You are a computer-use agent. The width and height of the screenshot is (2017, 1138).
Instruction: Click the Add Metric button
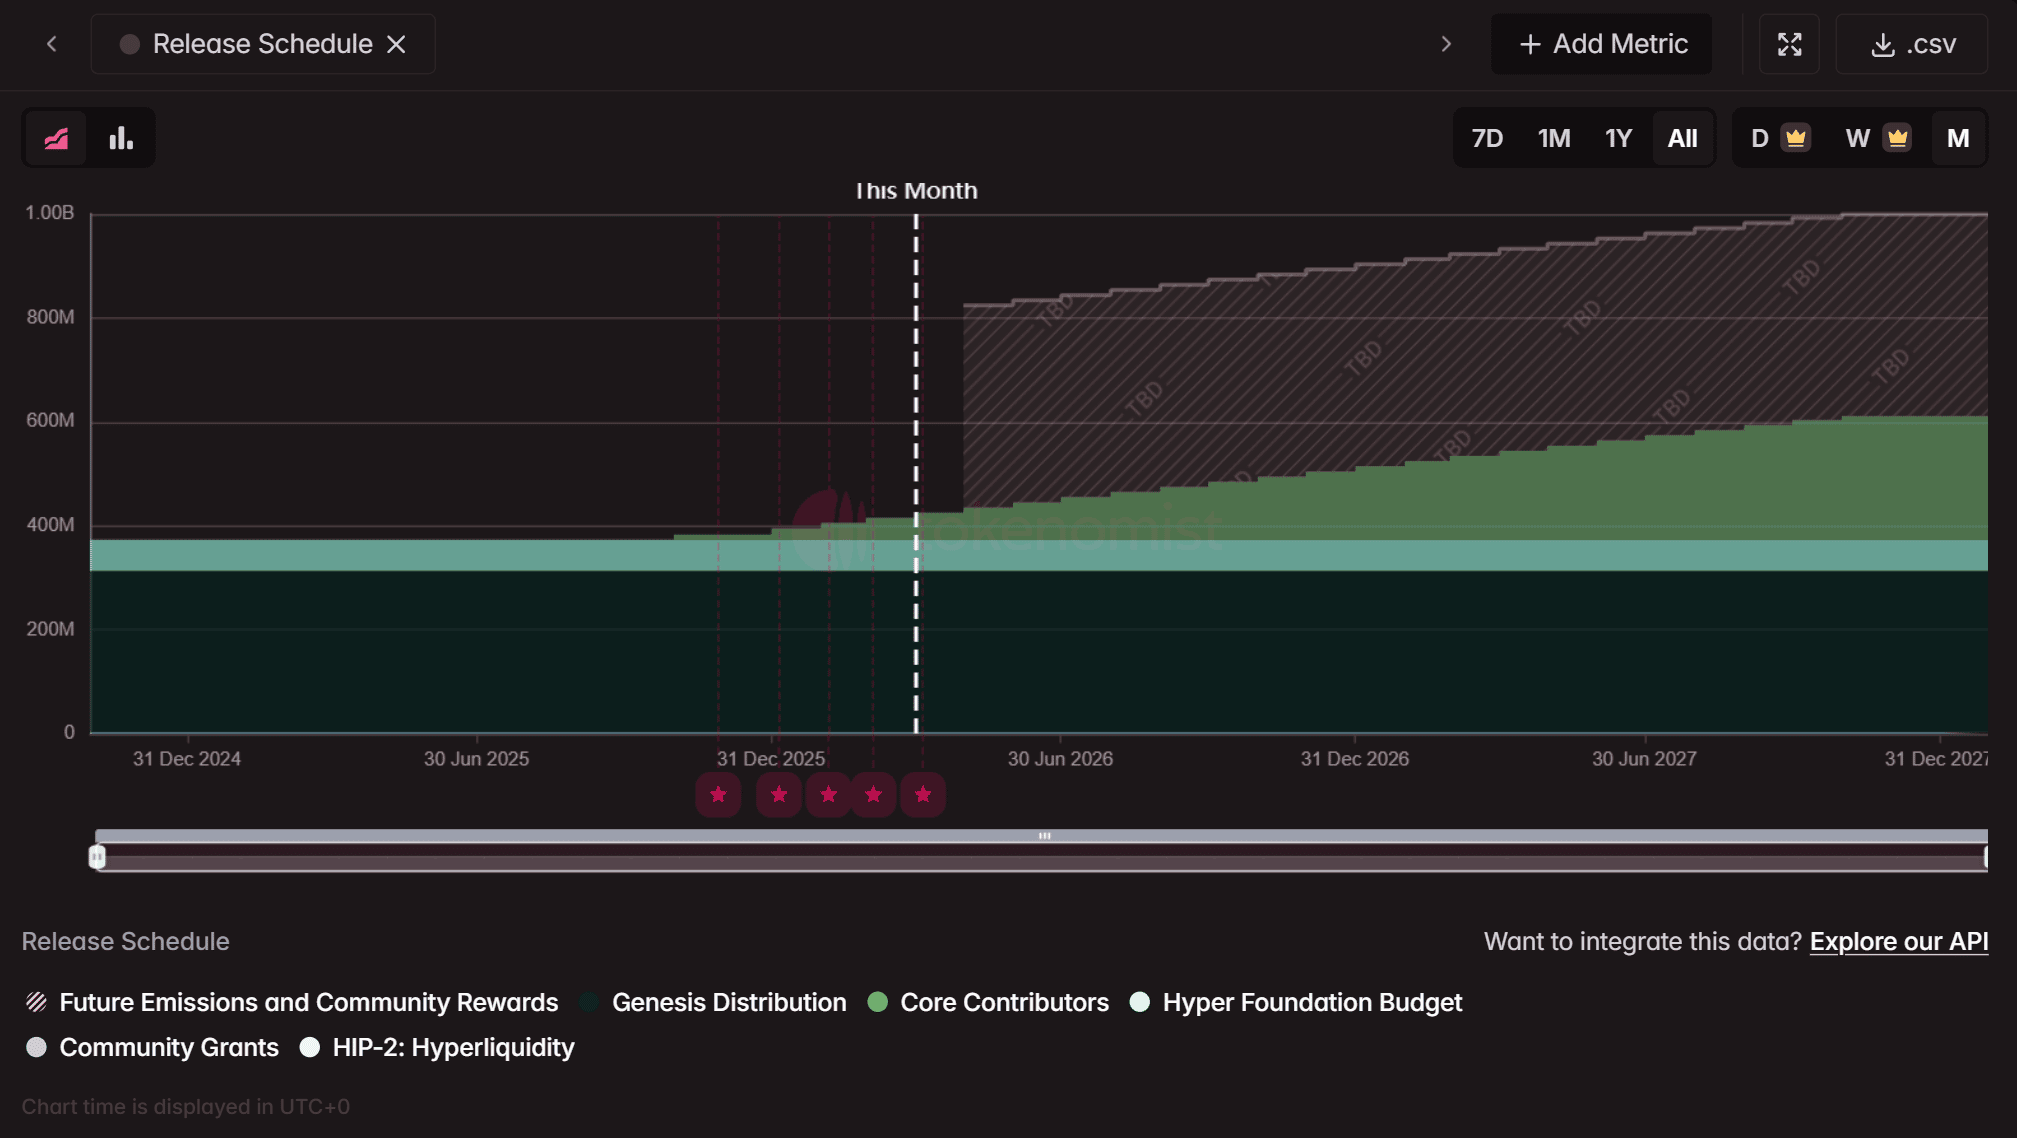tap(1602, 44)
